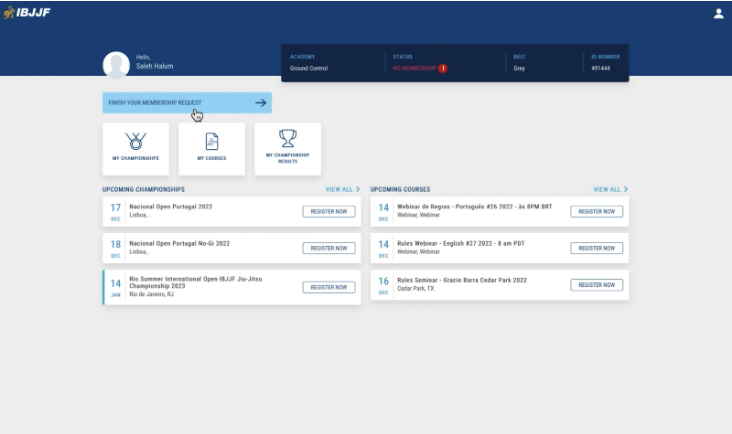Register for Rules Webinar English #27
This screenshot has height=434, width=732.
pos(597,248)
